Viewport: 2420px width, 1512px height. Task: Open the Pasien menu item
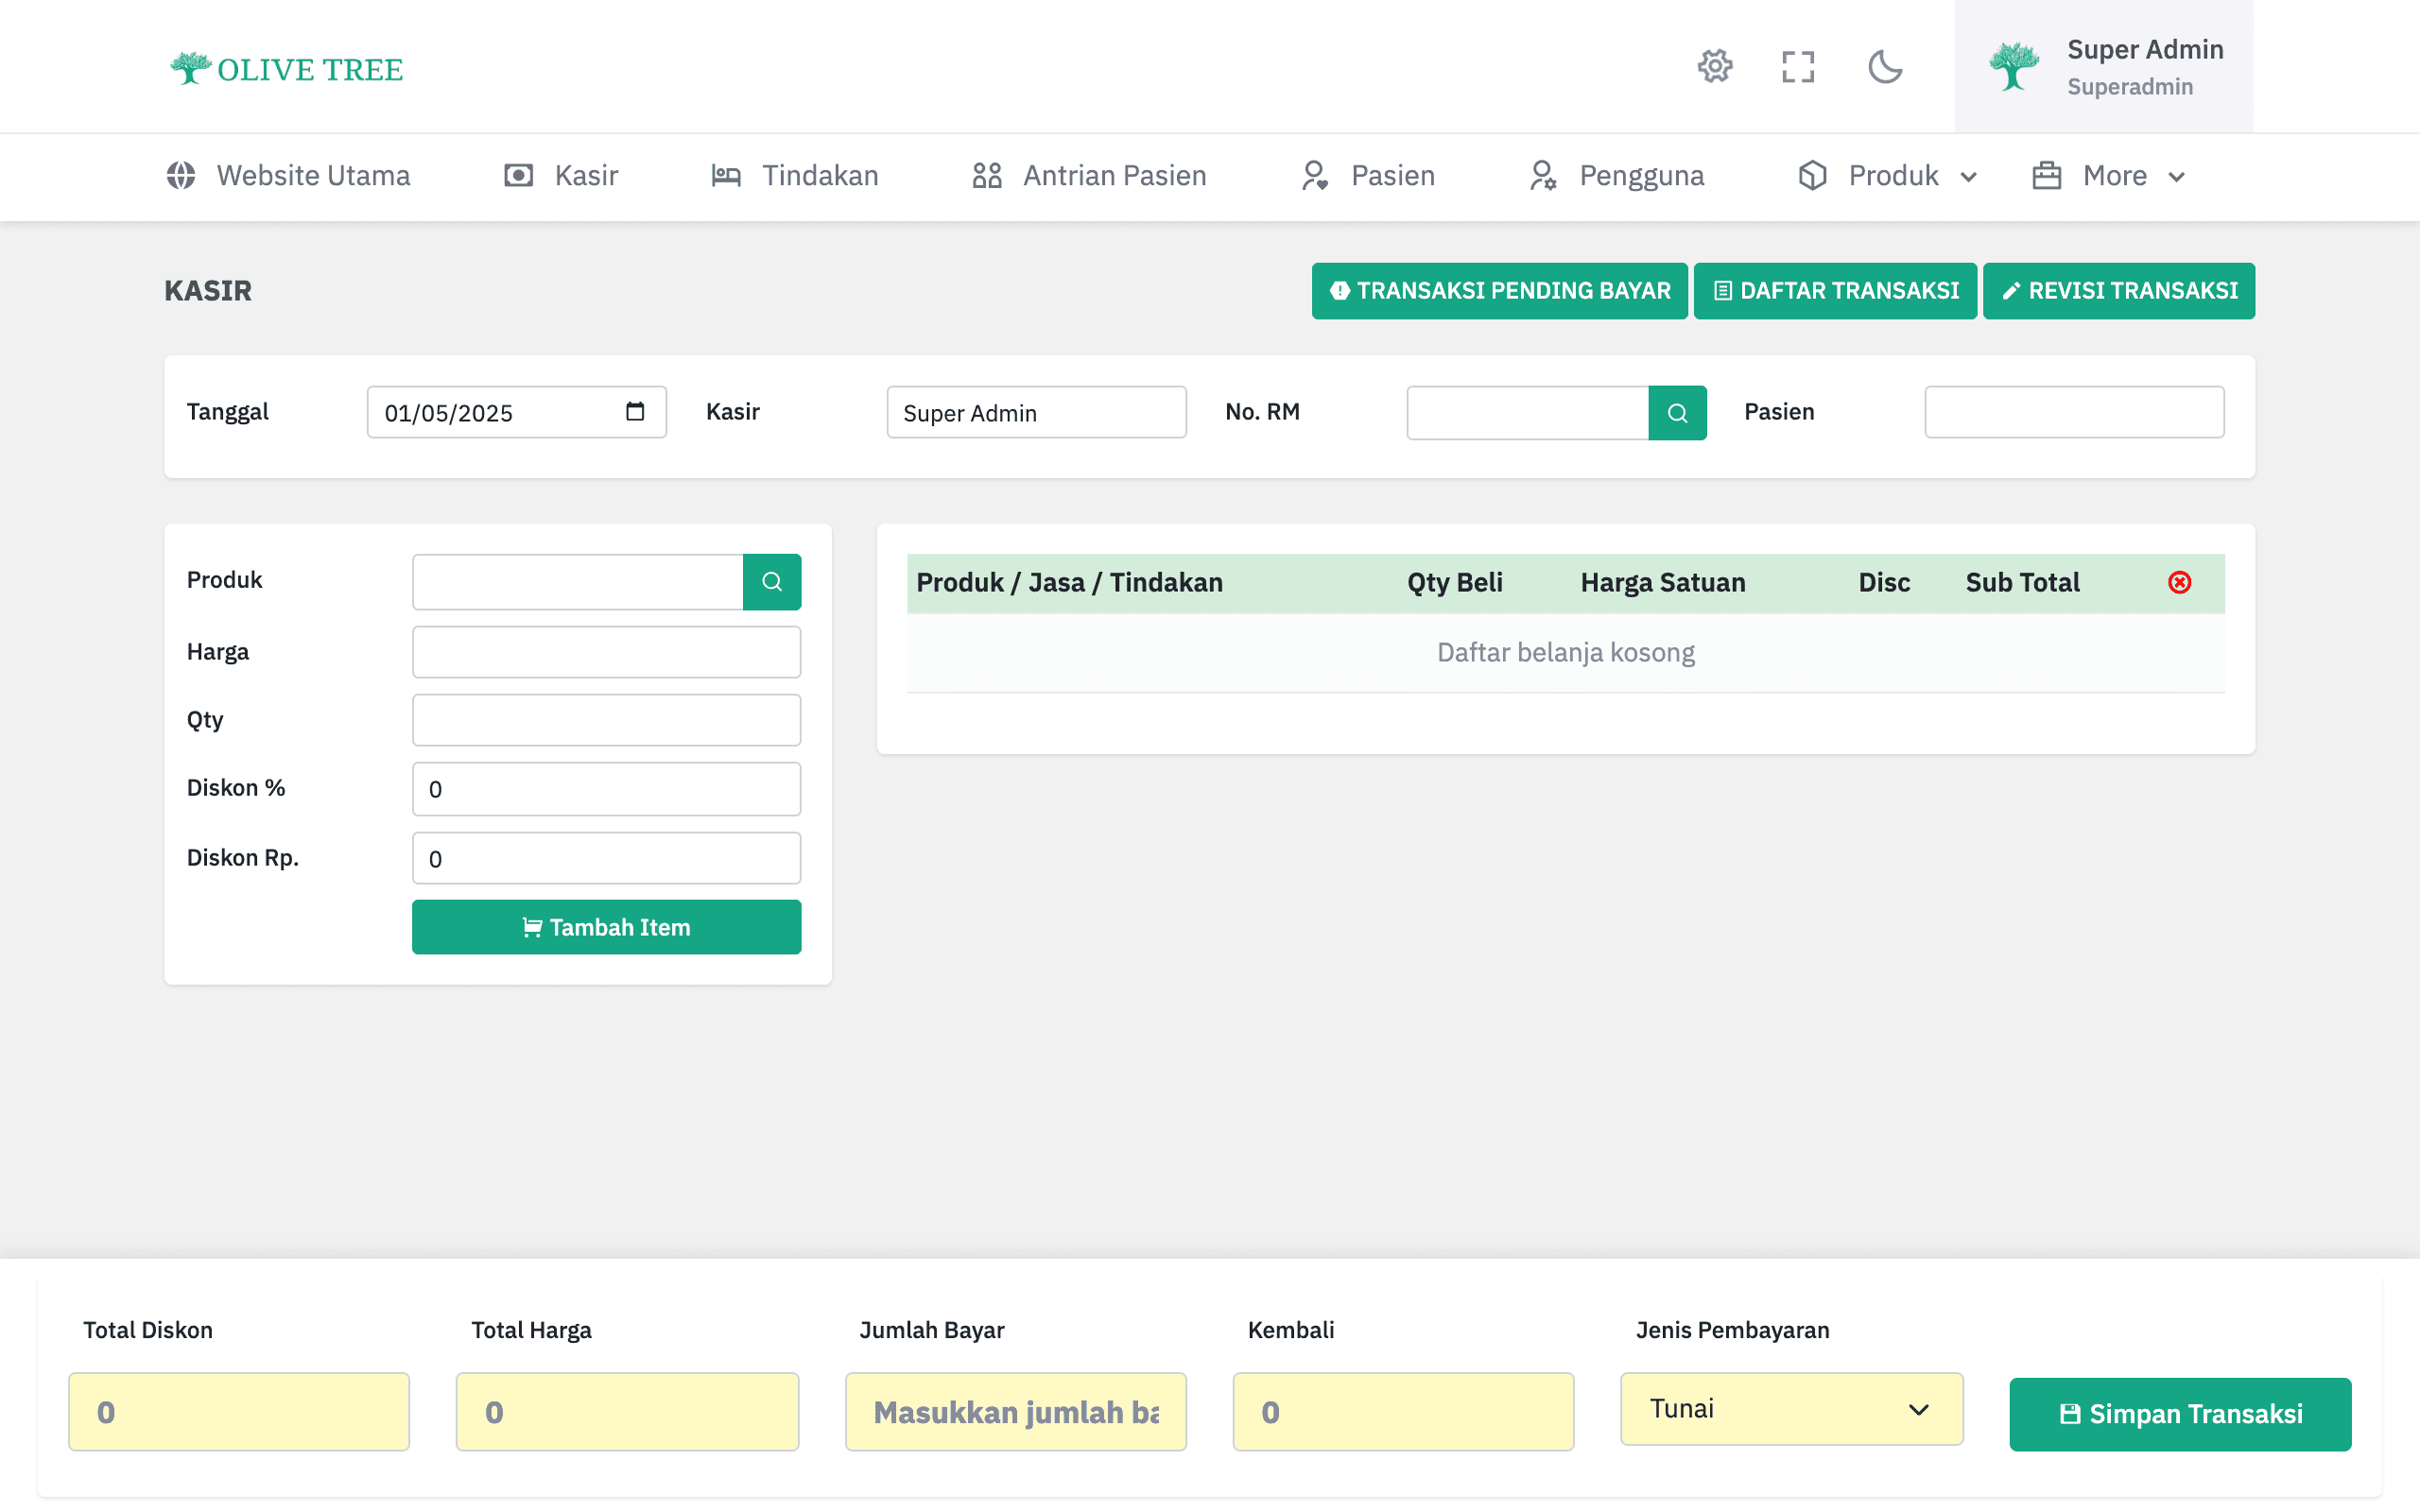(x=1367, y=176)
